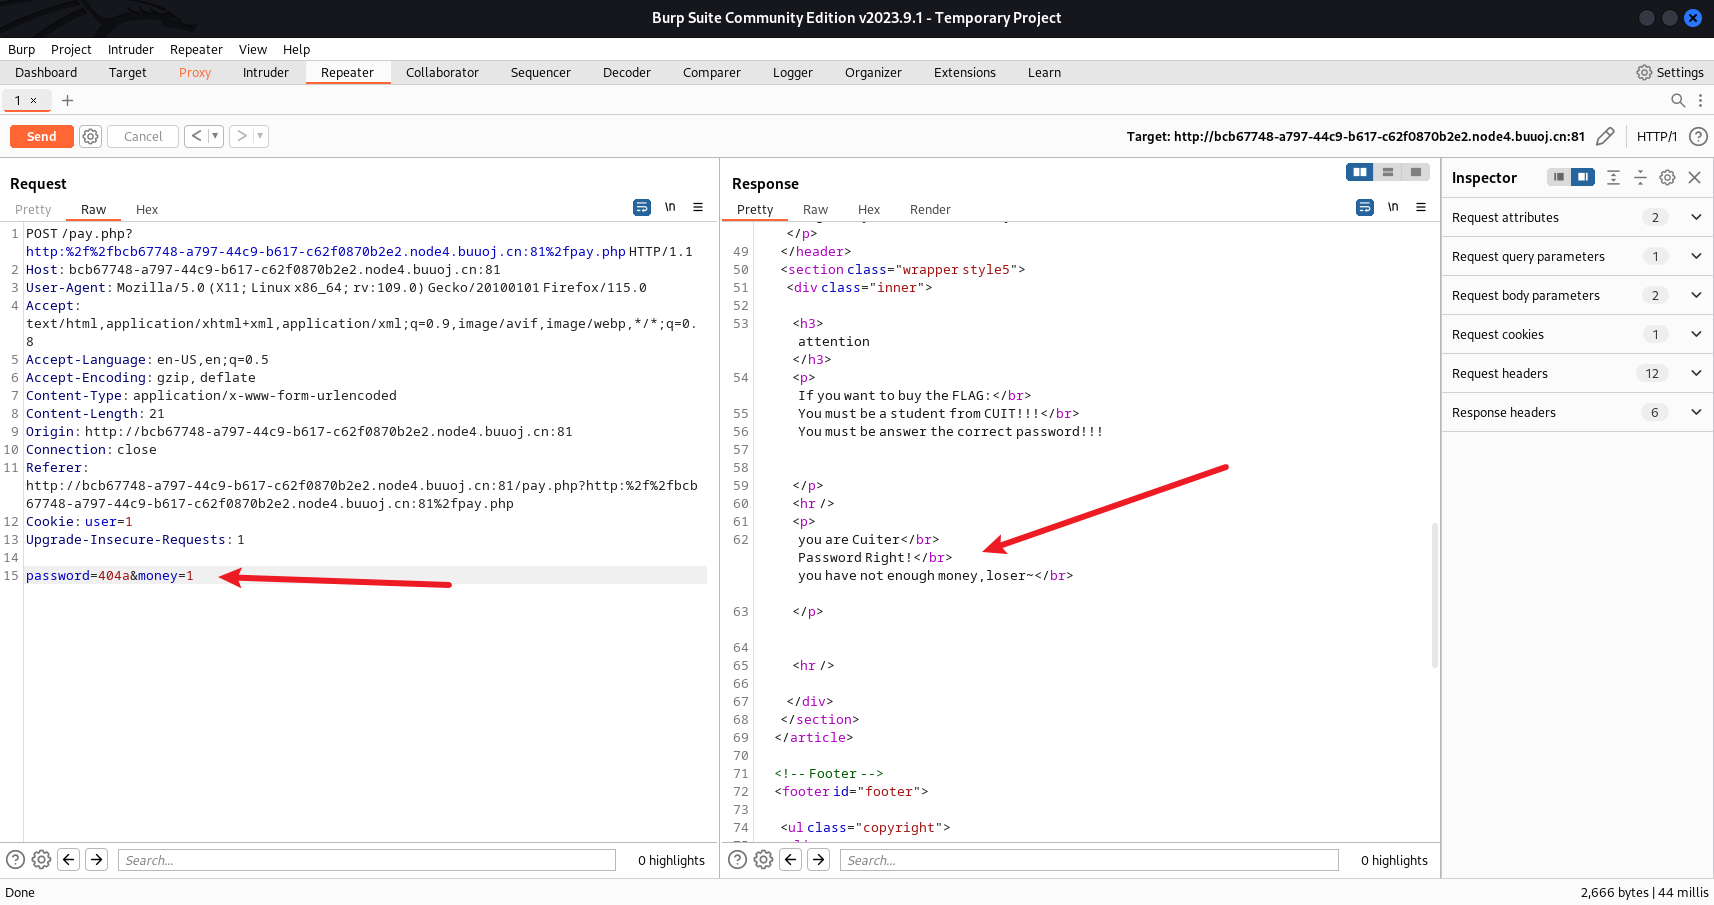
Task: Select side-by-side layout view
Action: [x=1360, y=172]
